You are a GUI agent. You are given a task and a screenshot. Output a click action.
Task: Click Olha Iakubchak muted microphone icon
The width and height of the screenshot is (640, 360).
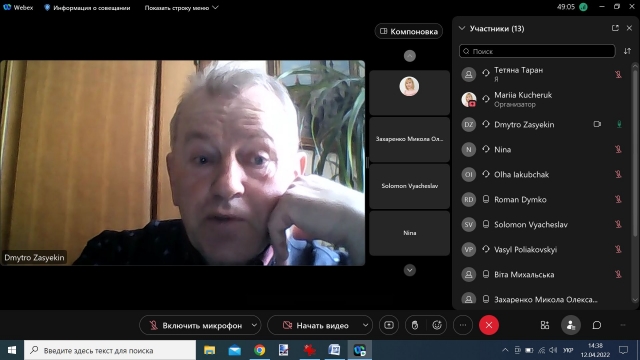618,174
